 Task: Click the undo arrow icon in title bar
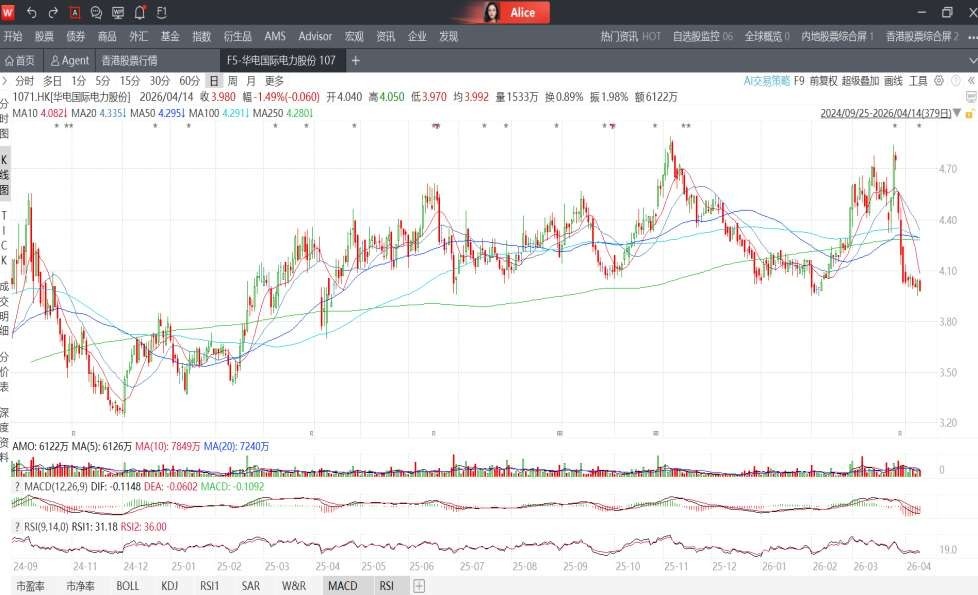pos(32,13)
